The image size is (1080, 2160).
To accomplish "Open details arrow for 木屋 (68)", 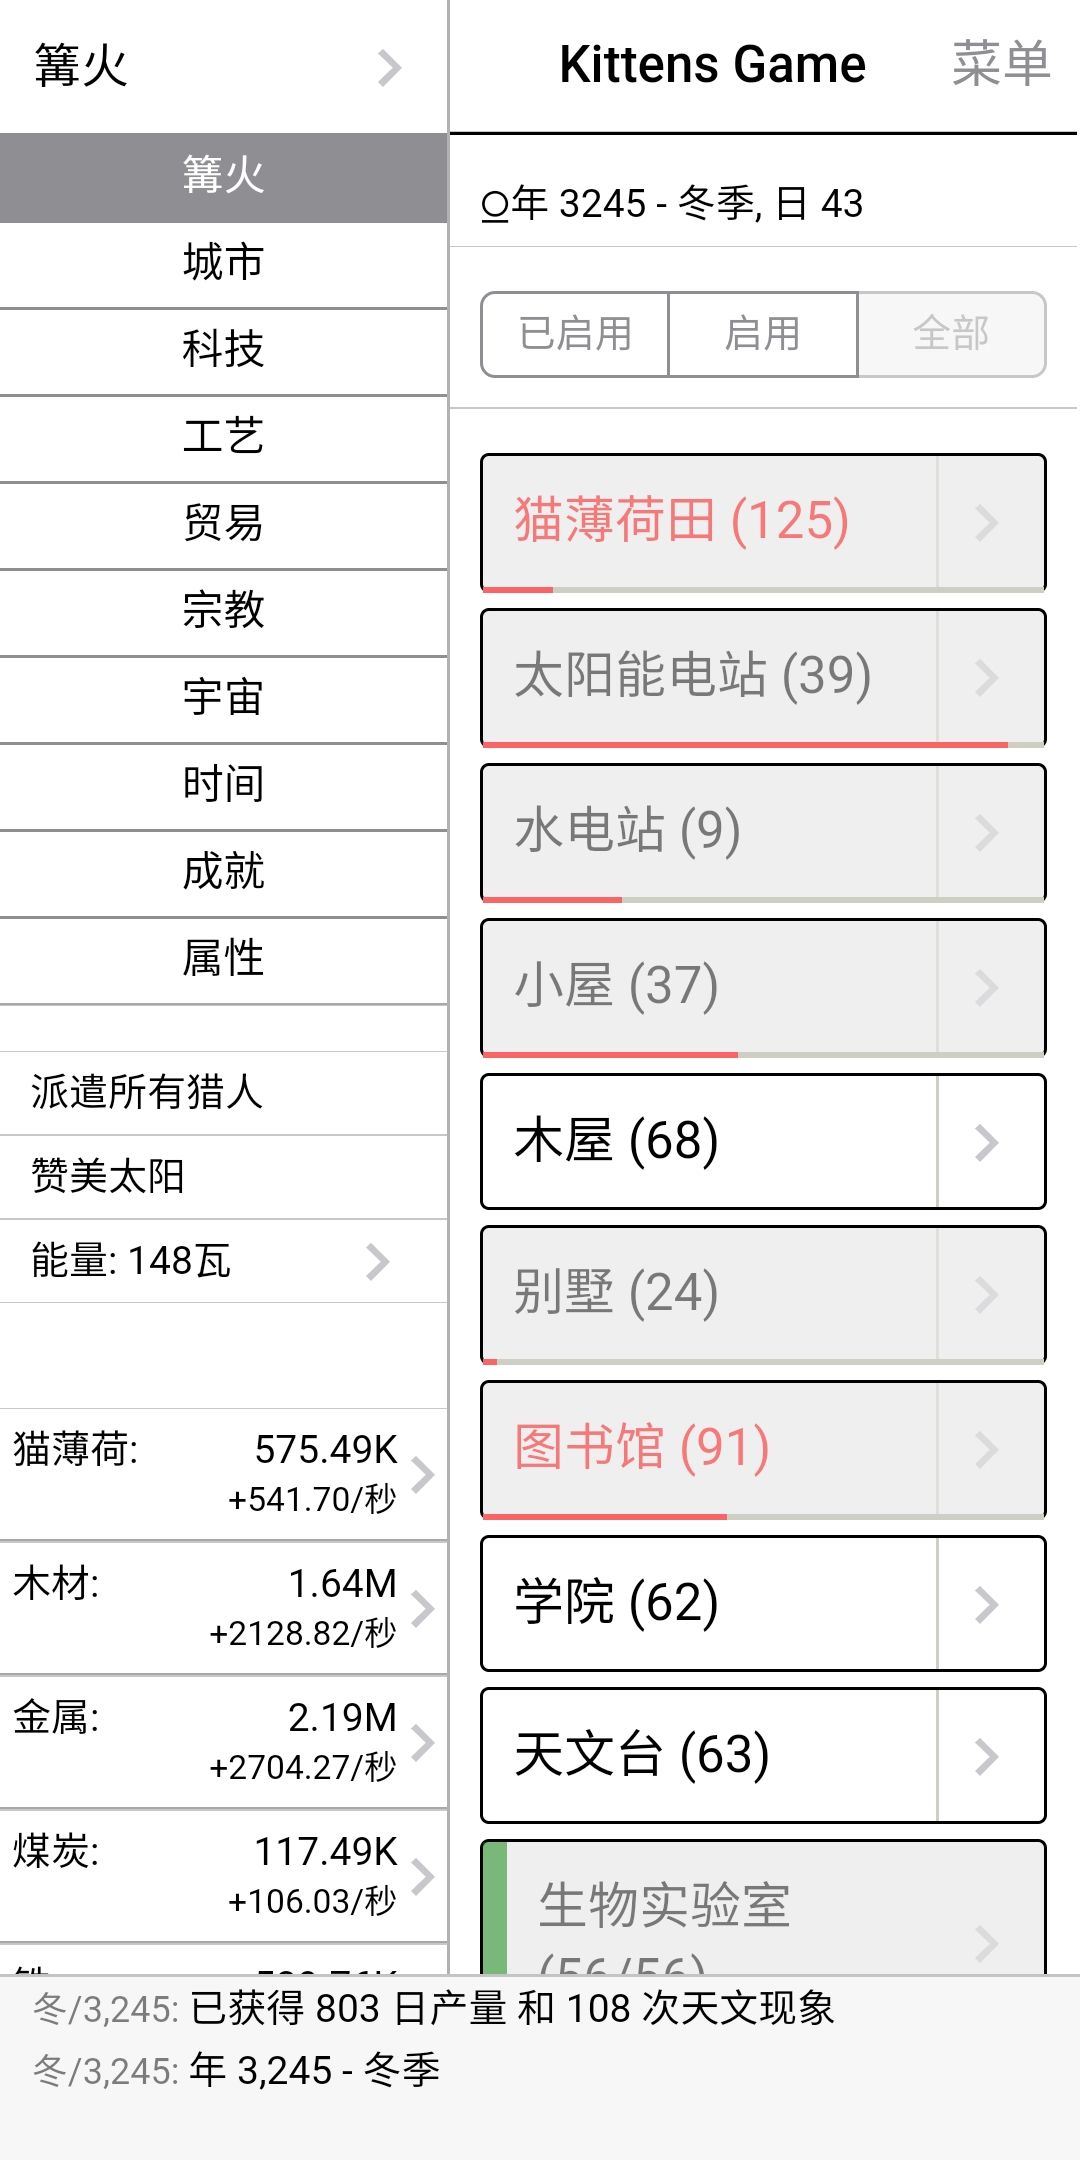I will [988, 1142].
